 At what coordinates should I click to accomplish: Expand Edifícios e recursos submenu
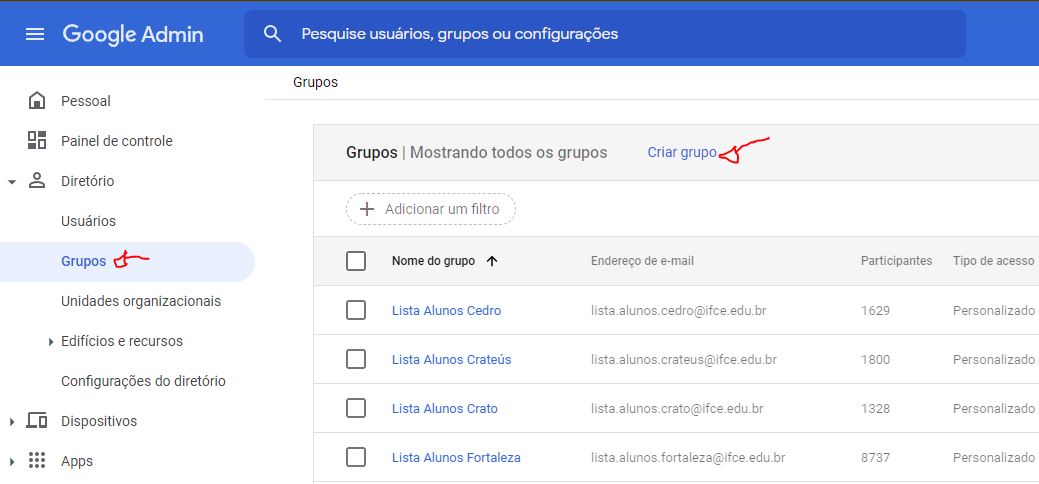coord(51,341)
